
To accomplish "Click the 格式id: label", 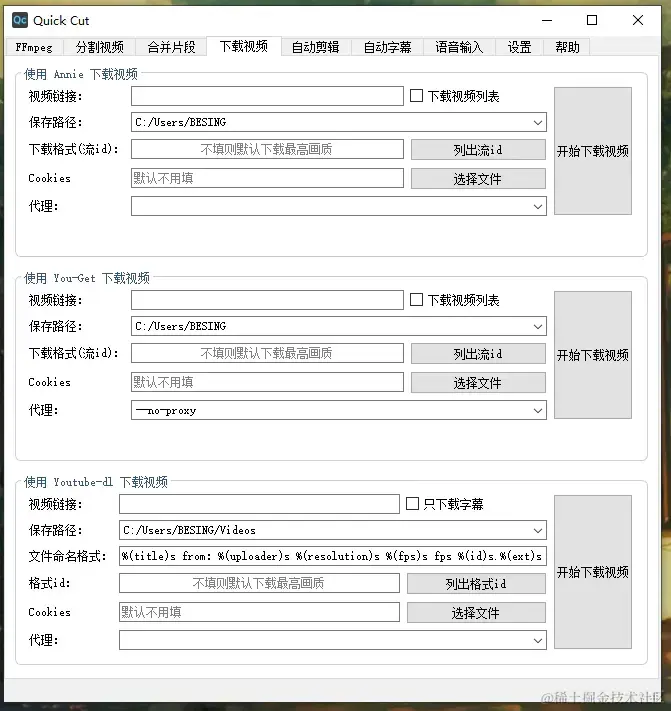I will pyautogui.click(x=49, y=583).
